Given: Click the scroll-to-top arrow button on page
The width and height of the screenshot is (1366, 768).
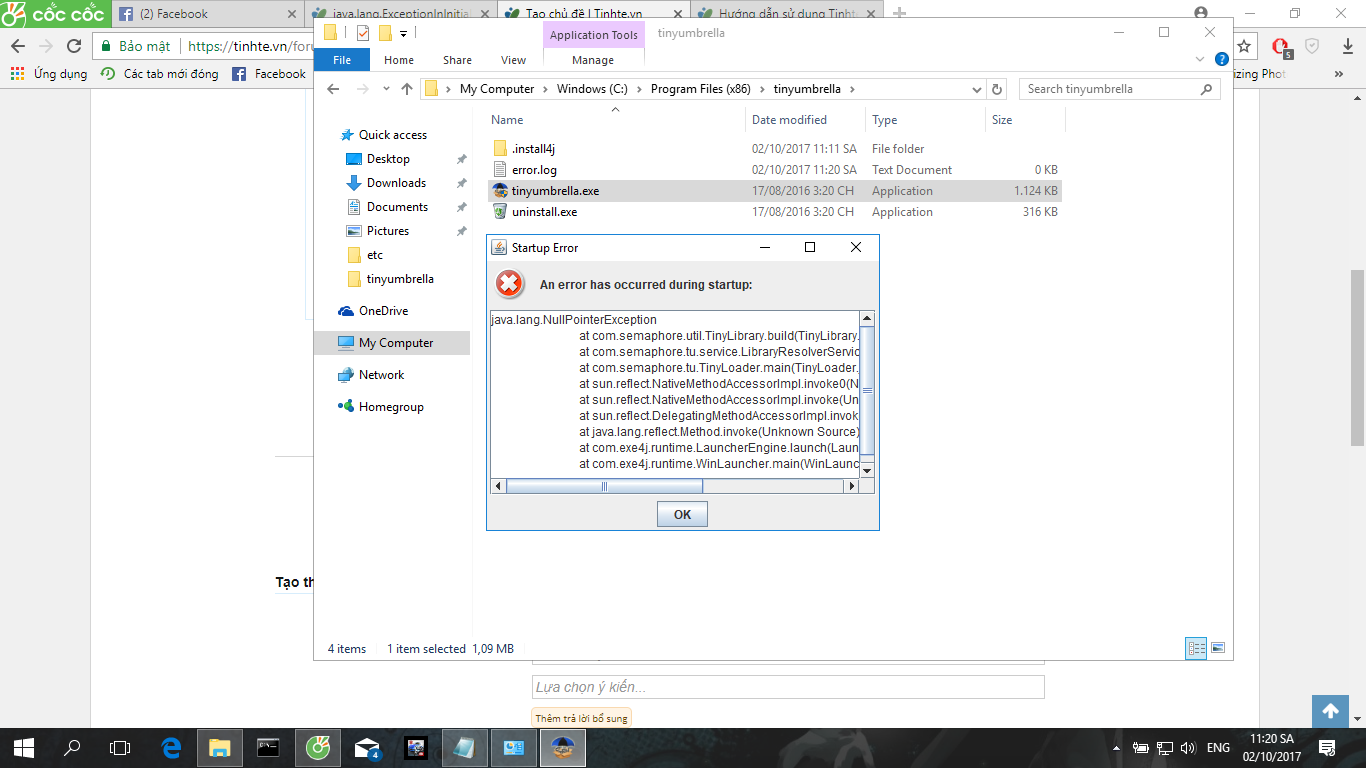Looking at the screenshot, I should 1330,711.
